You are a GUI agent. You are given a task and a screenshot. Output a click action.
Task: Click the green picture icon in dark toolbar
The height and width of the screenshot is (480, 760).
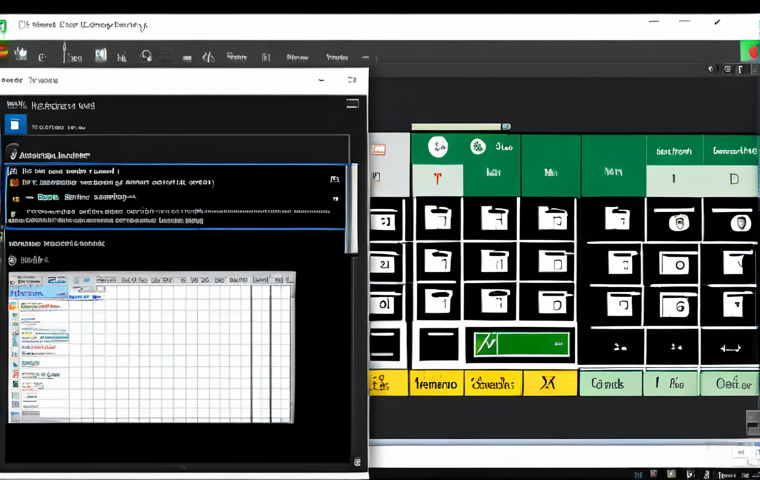100,54
